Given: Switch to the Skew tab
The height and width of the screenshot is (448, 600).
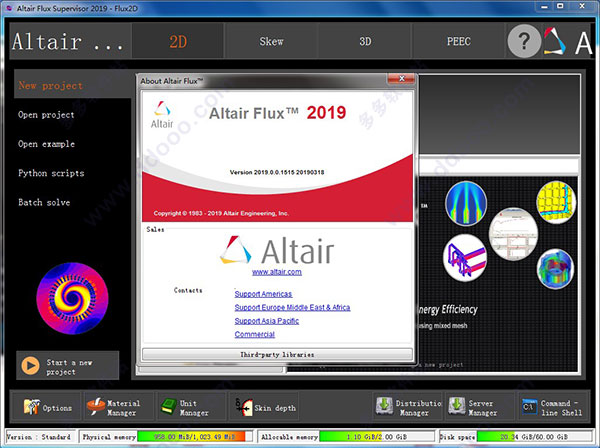Looking at the screenshot, I should pos(271,41).
